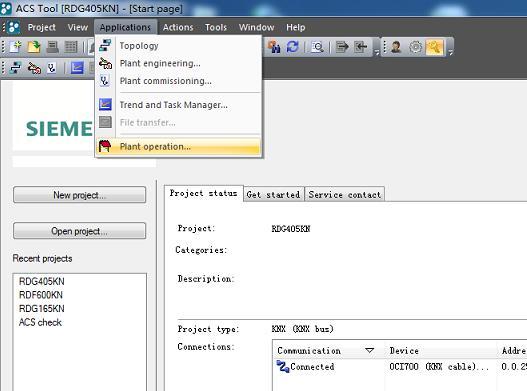The image size is (527, 391).
Task: Choose Plant engineering... menu entry
Action: point(178,63)
